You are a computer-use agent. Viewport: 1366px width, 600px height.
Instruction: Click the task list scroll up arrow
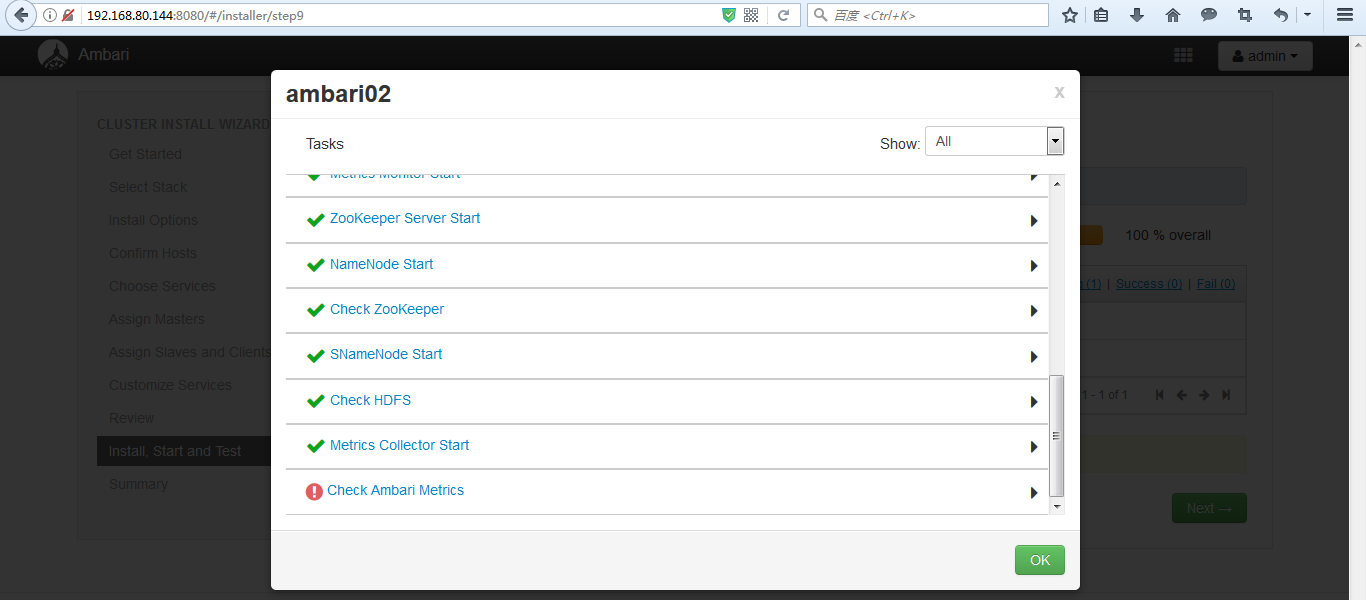coord(1056,183)
